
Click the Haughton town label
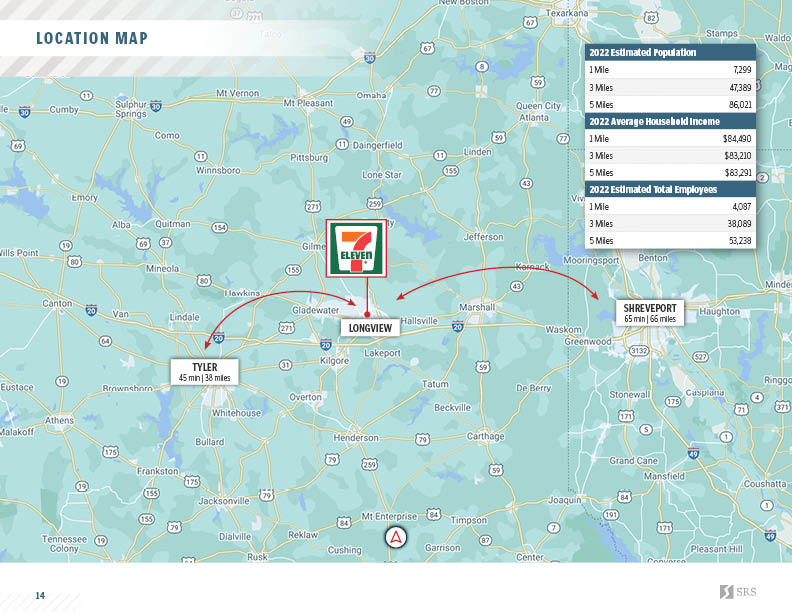click(x=719, y=312)
